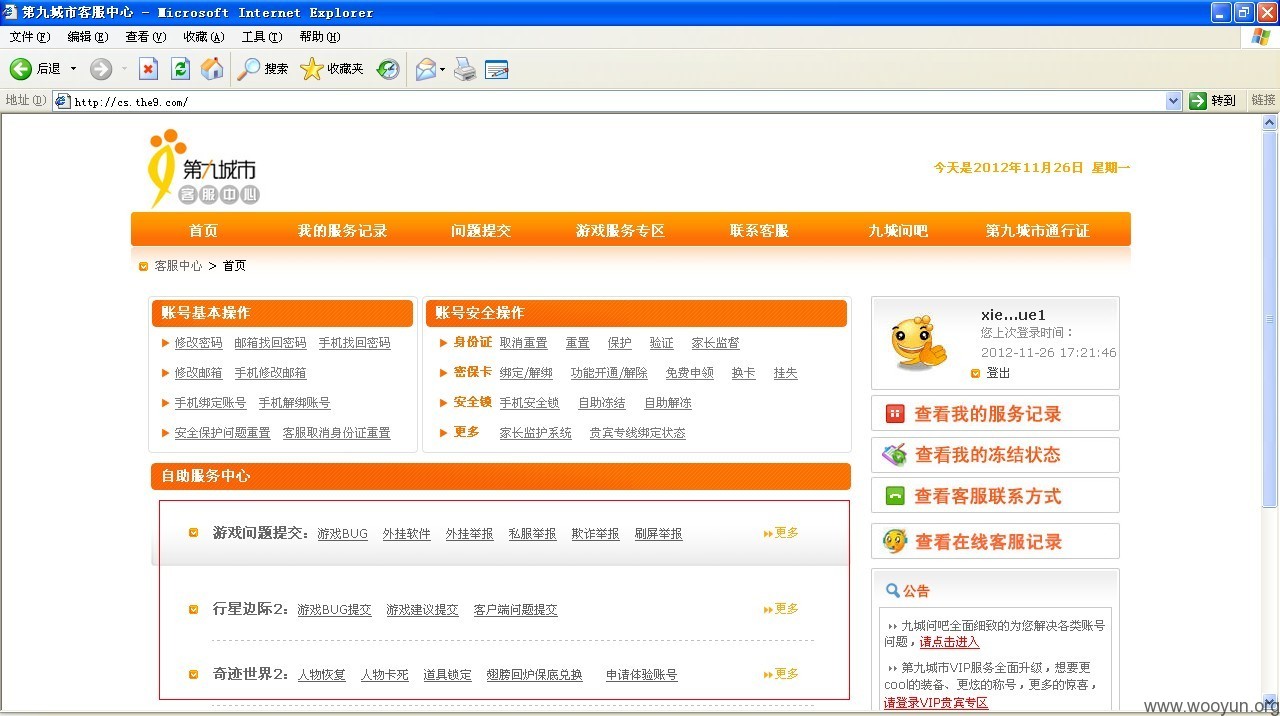Expand 更多 in the 奇迹世界2 row
The image size is (1280, 716).
(x=781, y=674)
